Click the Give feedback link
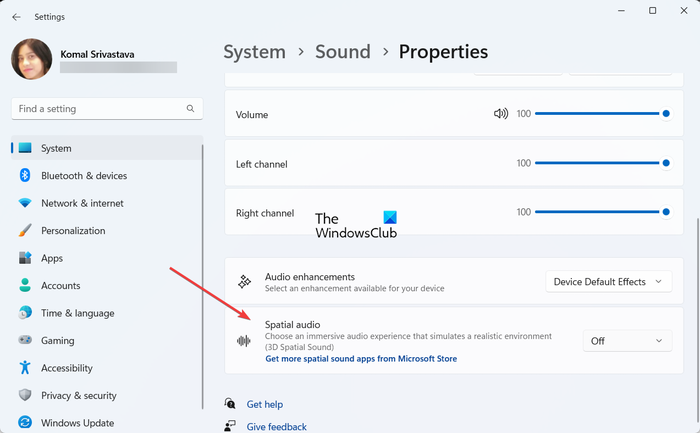 point(277,427)
